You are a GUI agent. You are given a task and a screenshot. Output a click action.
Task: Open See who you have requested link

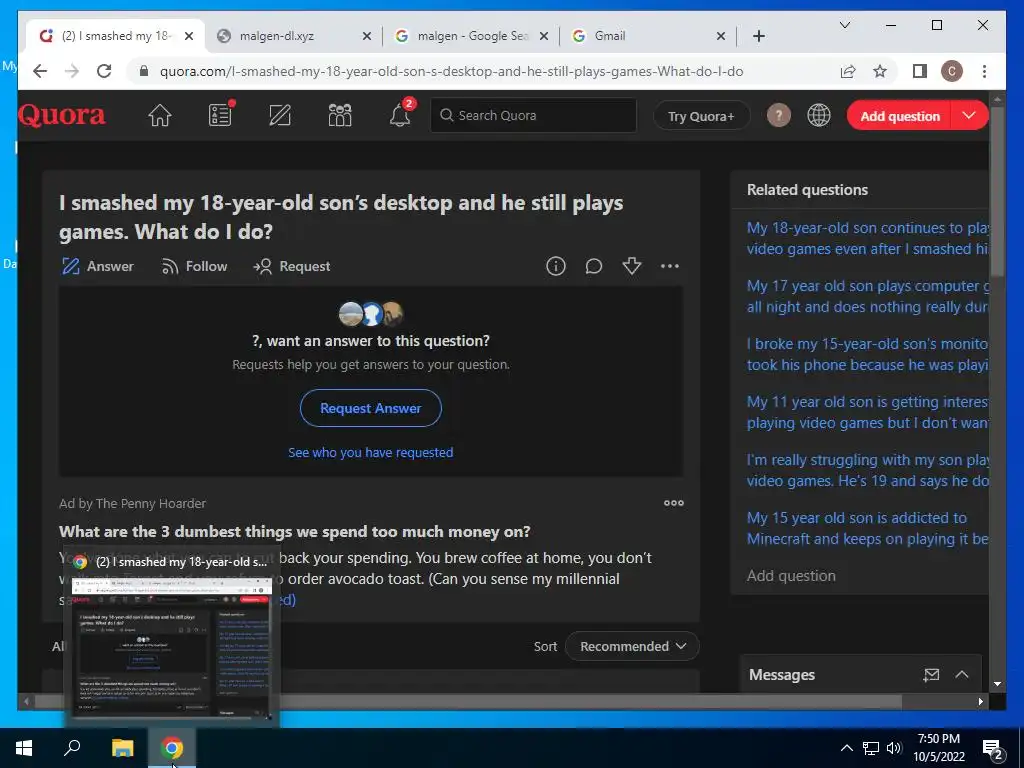370,453
